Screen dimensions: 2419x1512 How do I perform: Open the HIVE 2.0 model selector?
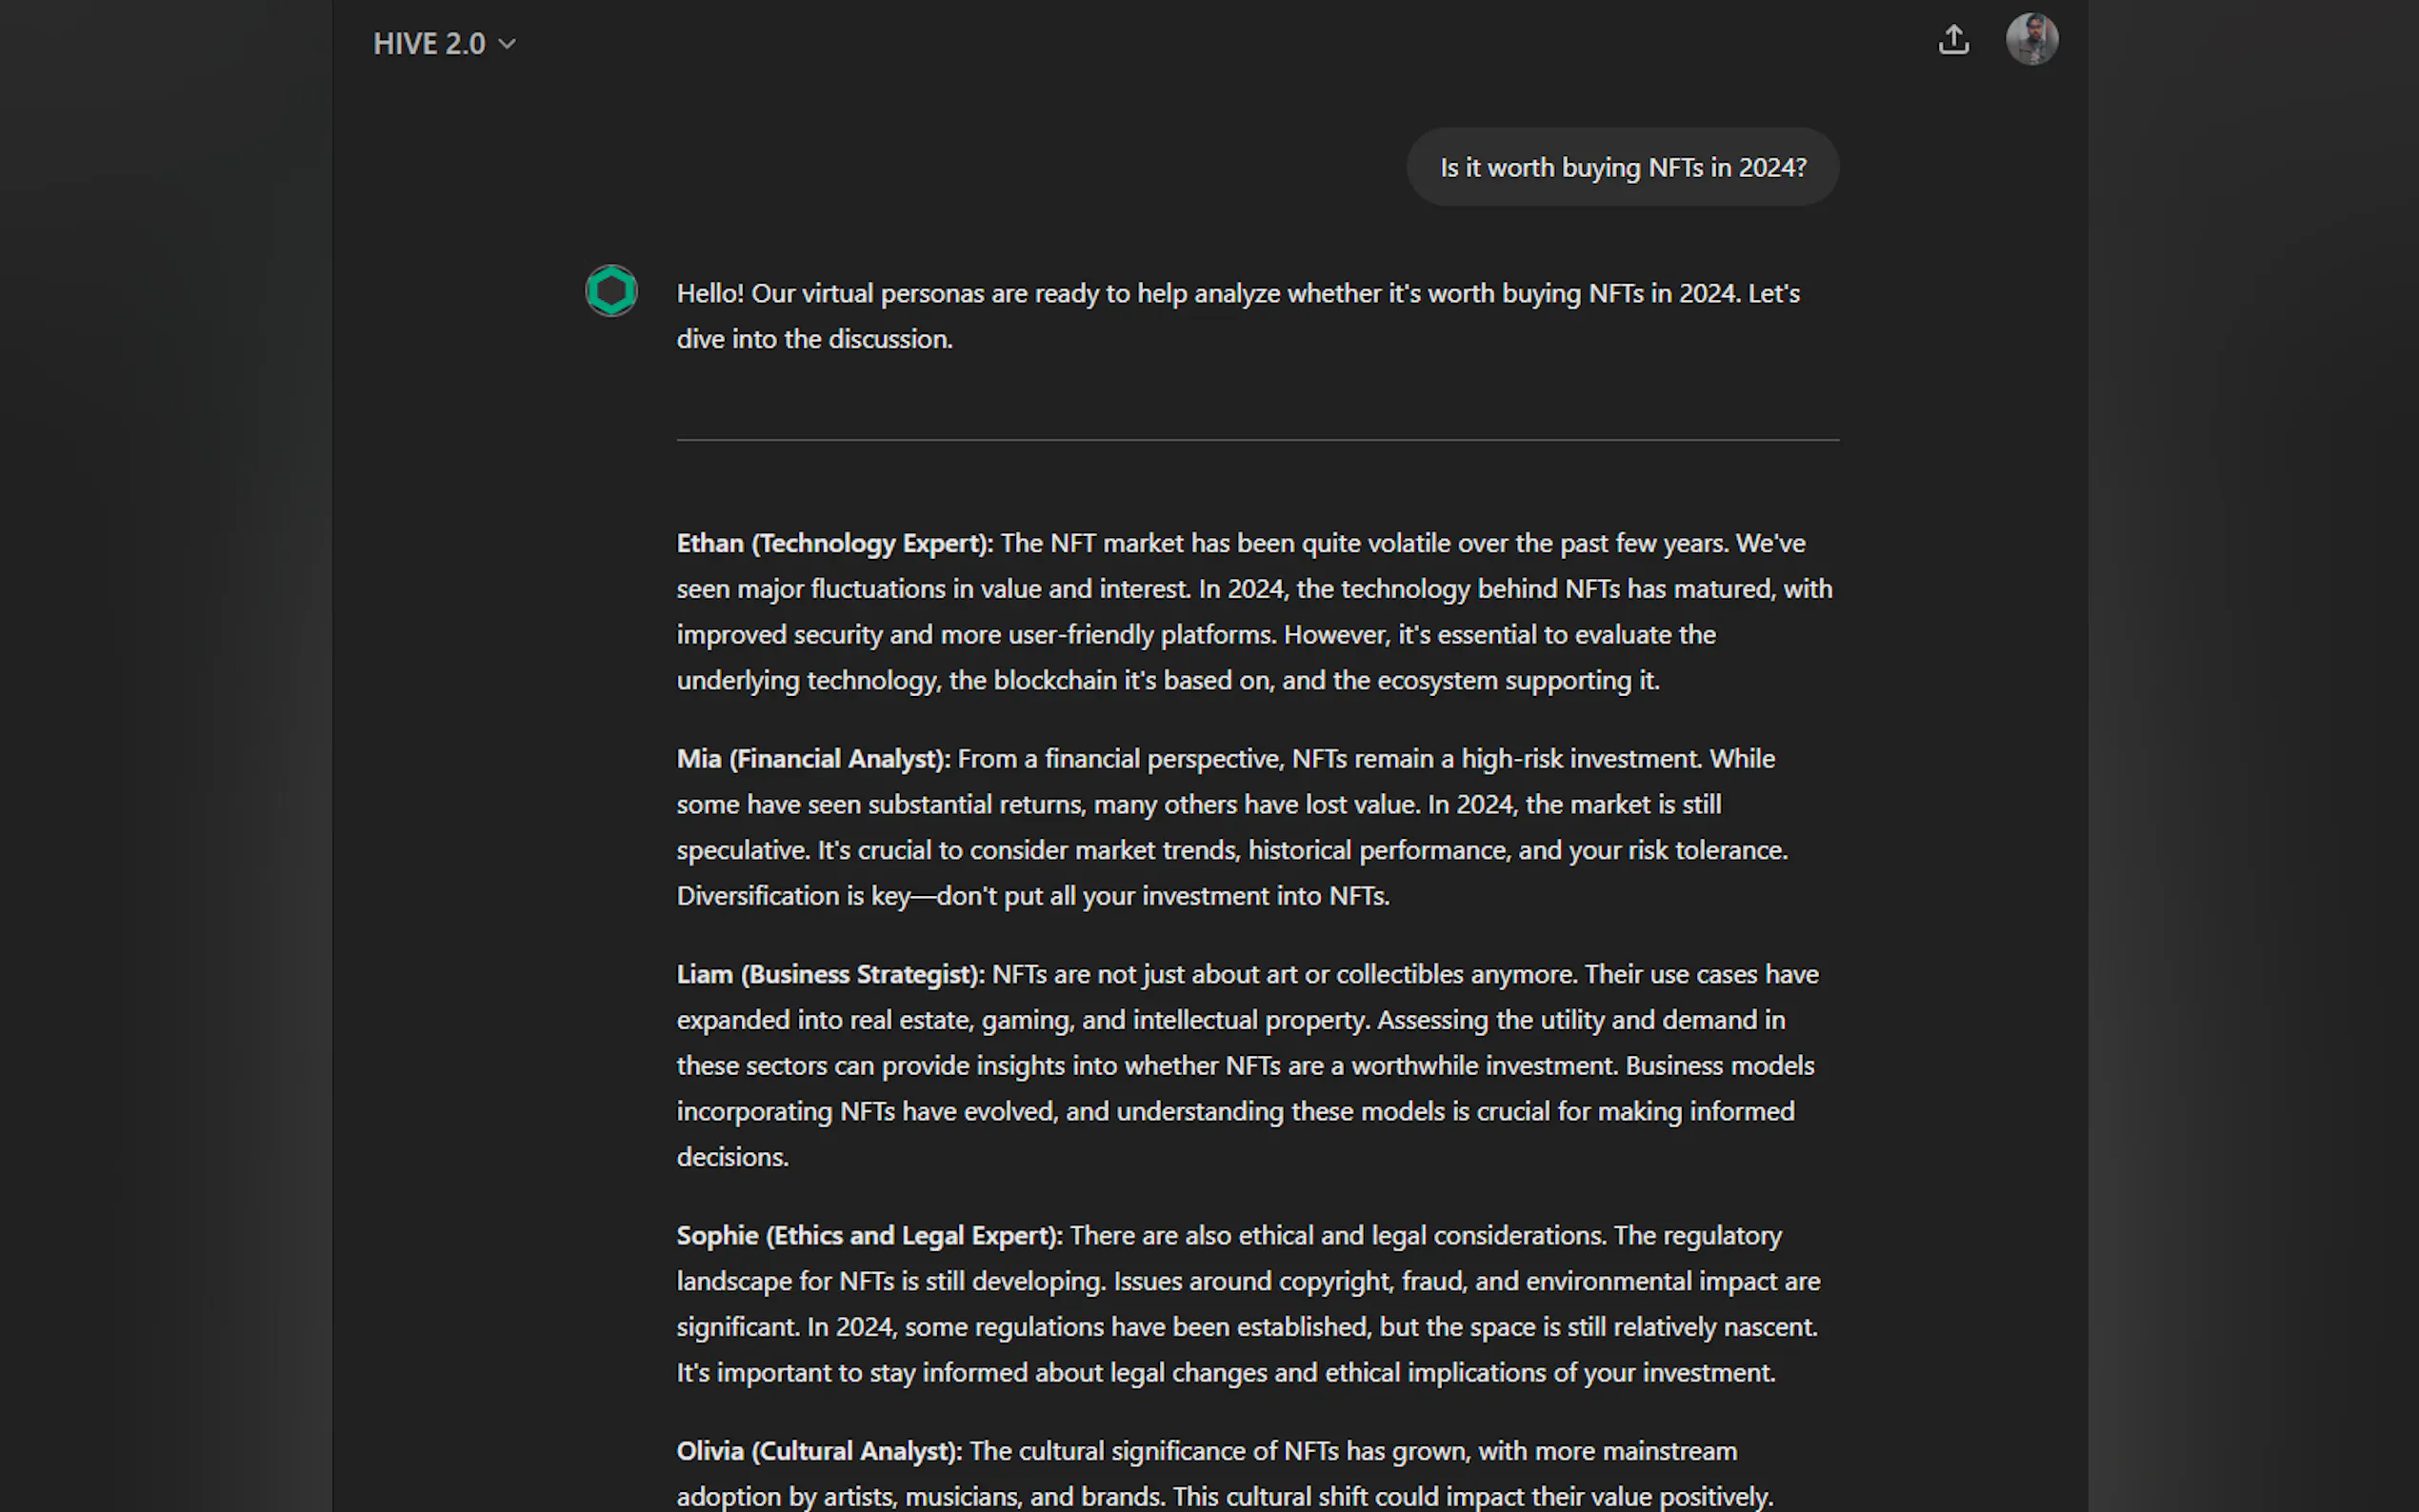pyautogui.click(x=429, y=44)
